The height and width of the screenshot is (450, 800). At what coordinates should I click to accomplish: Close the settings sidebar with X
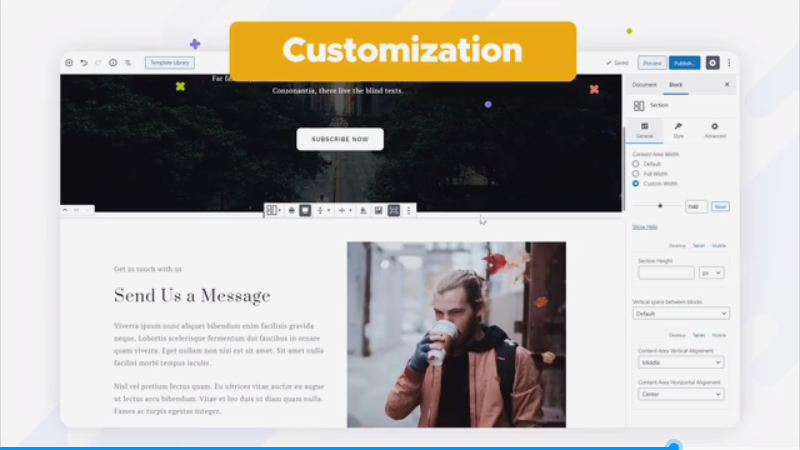click(x=727, y=84)
